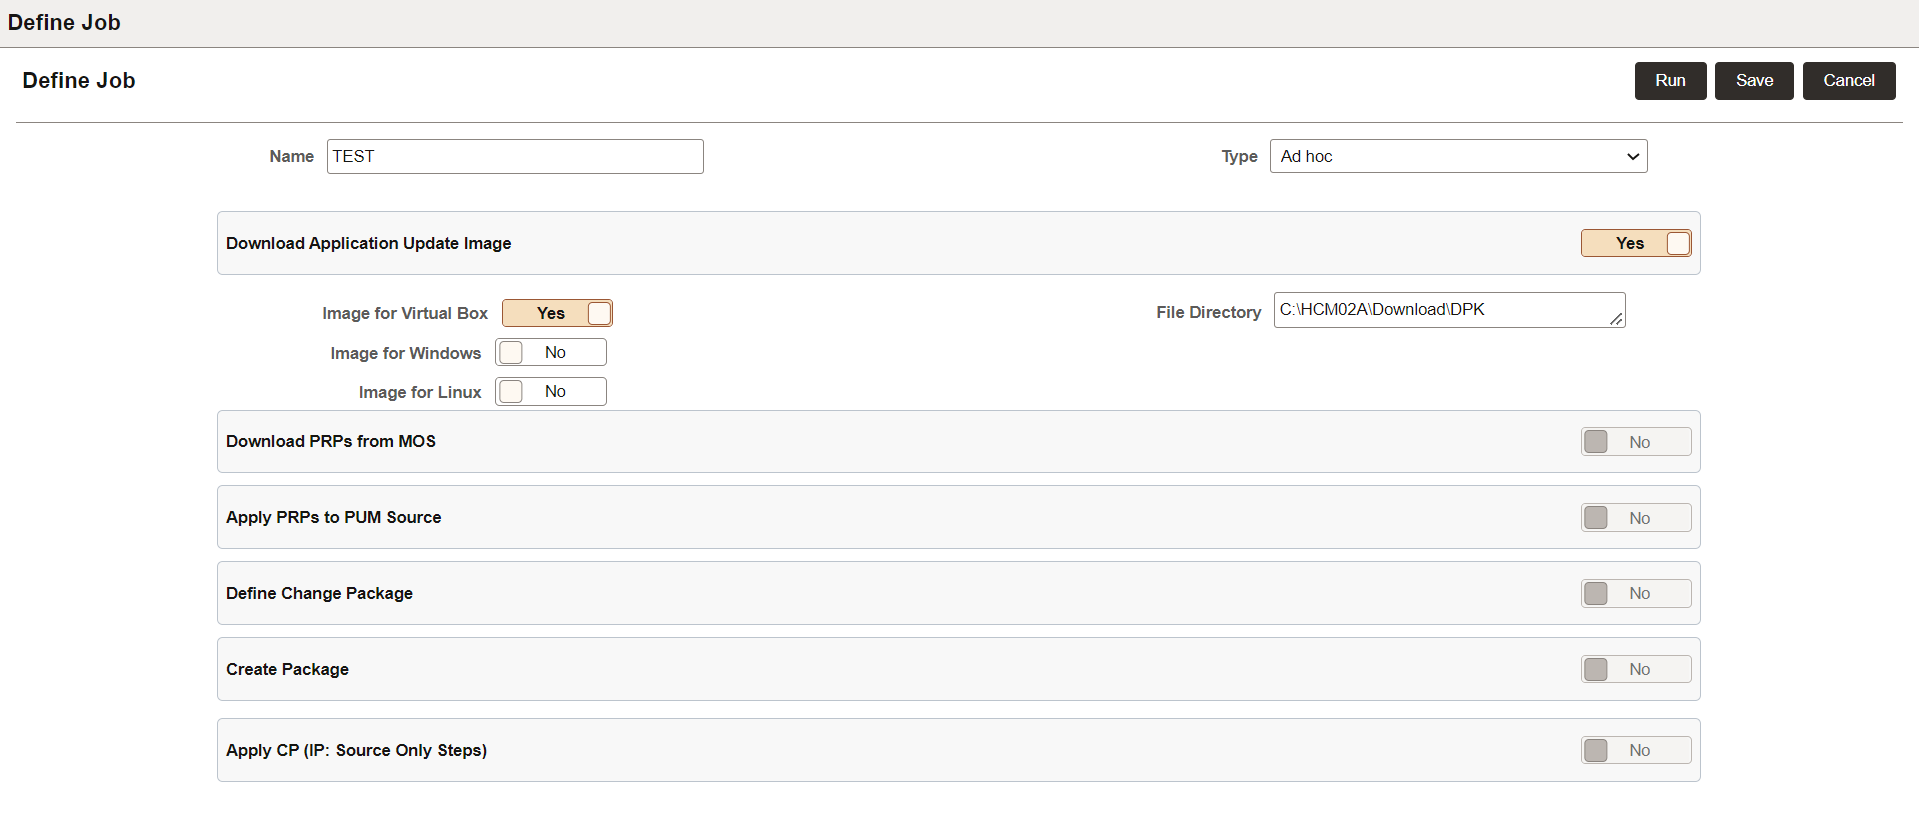
Task: Enable Image for Linux toggle
Action: tap(551, 392)
